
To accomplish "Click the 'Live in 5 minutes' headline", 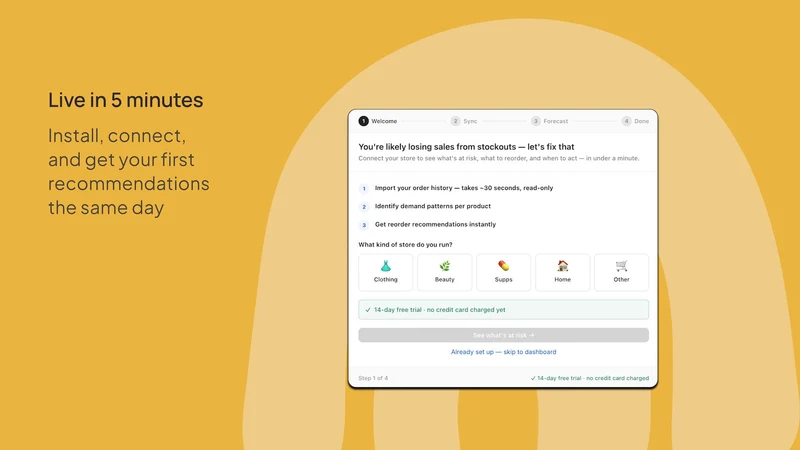I will (x=126, y=100).
